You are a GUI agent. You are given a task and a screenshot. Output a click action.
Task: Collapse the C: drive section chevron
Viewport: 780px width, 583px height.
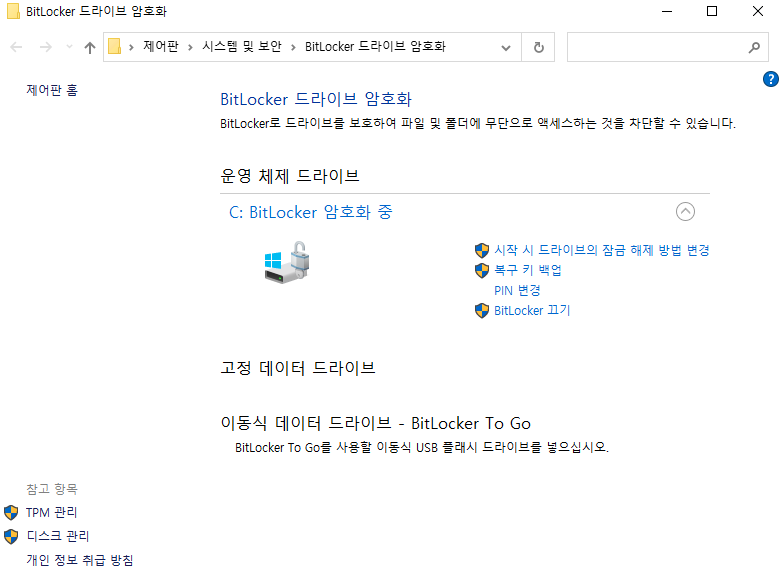[x=685, y=211]
